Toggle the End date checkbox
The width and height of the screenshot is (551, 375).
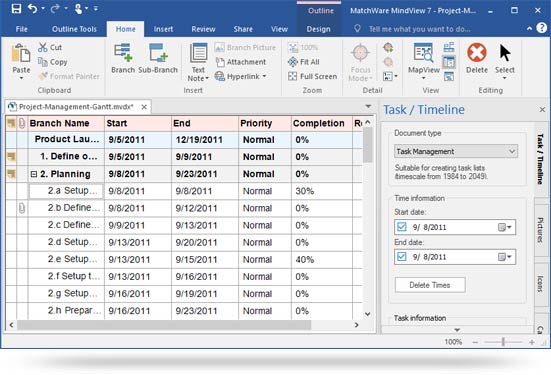pos(401,257)
